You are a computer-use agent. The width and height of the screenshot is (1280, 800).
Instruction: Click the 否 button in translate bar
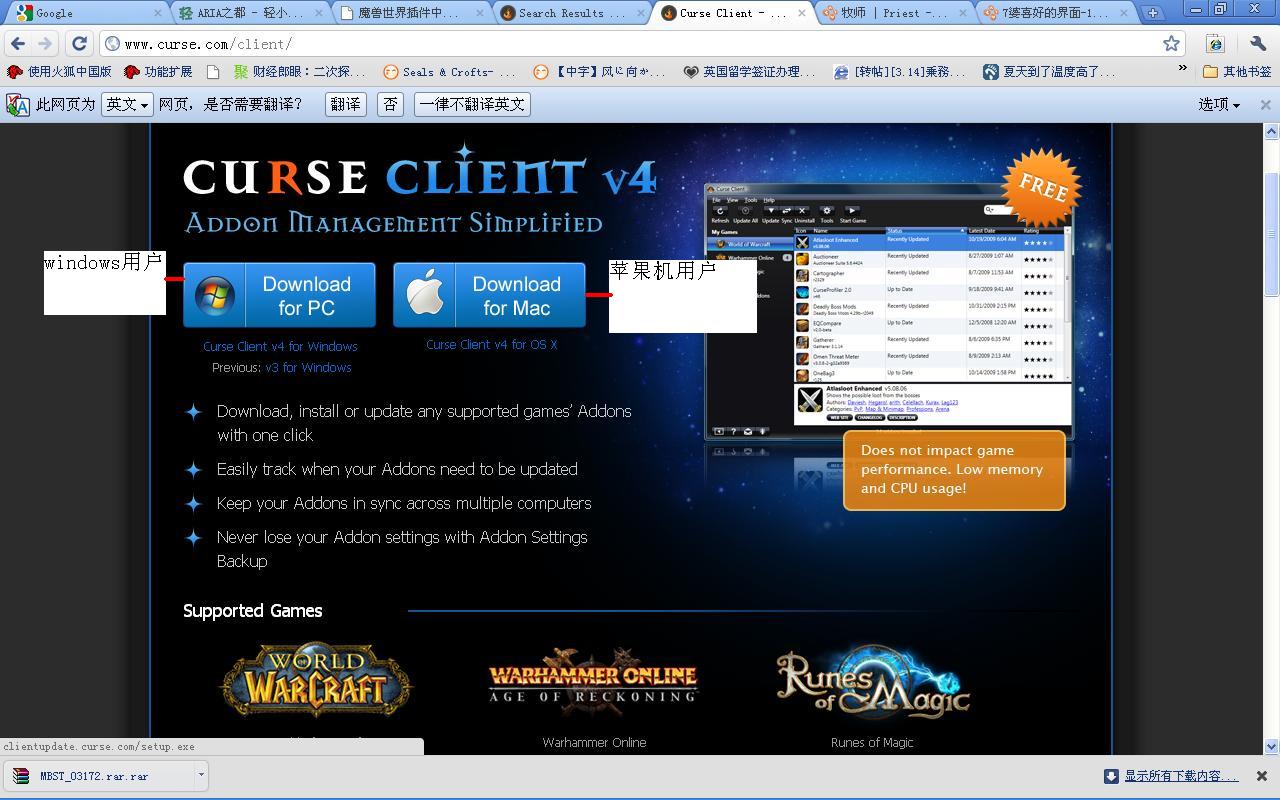point(390,104)
